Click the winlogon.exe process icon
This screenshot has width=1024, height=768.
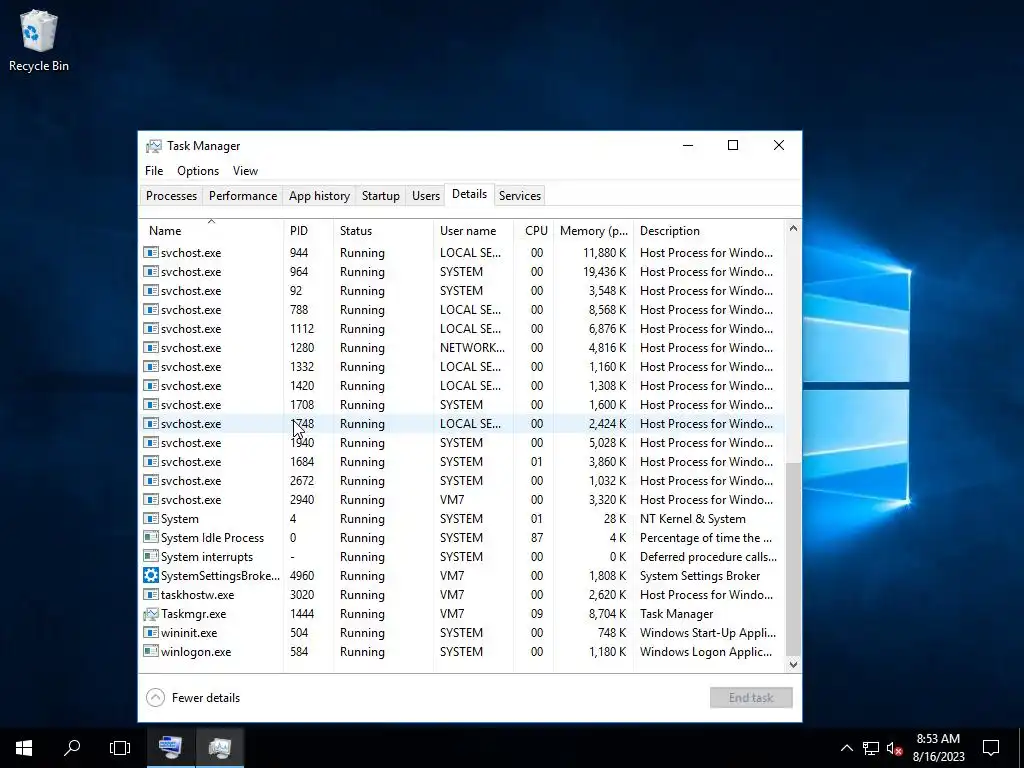pos(151,652)
